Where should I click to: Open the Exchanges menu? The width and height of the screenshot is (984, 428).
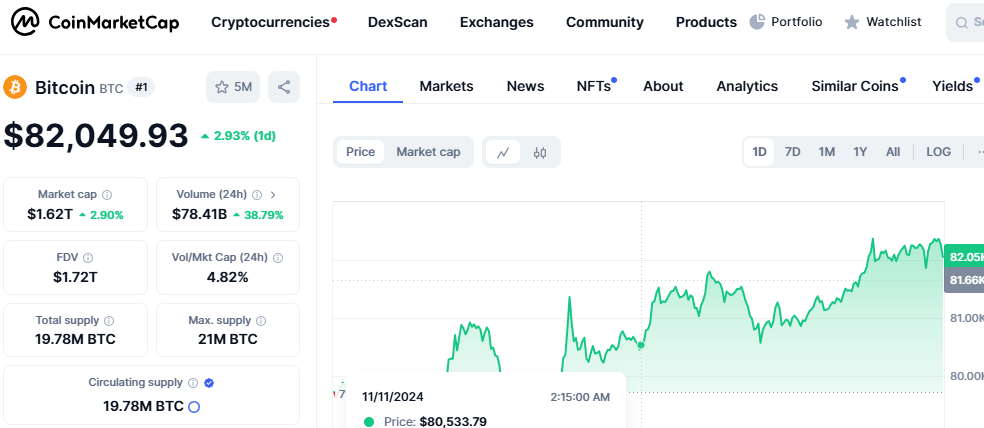tap(496, 23)
